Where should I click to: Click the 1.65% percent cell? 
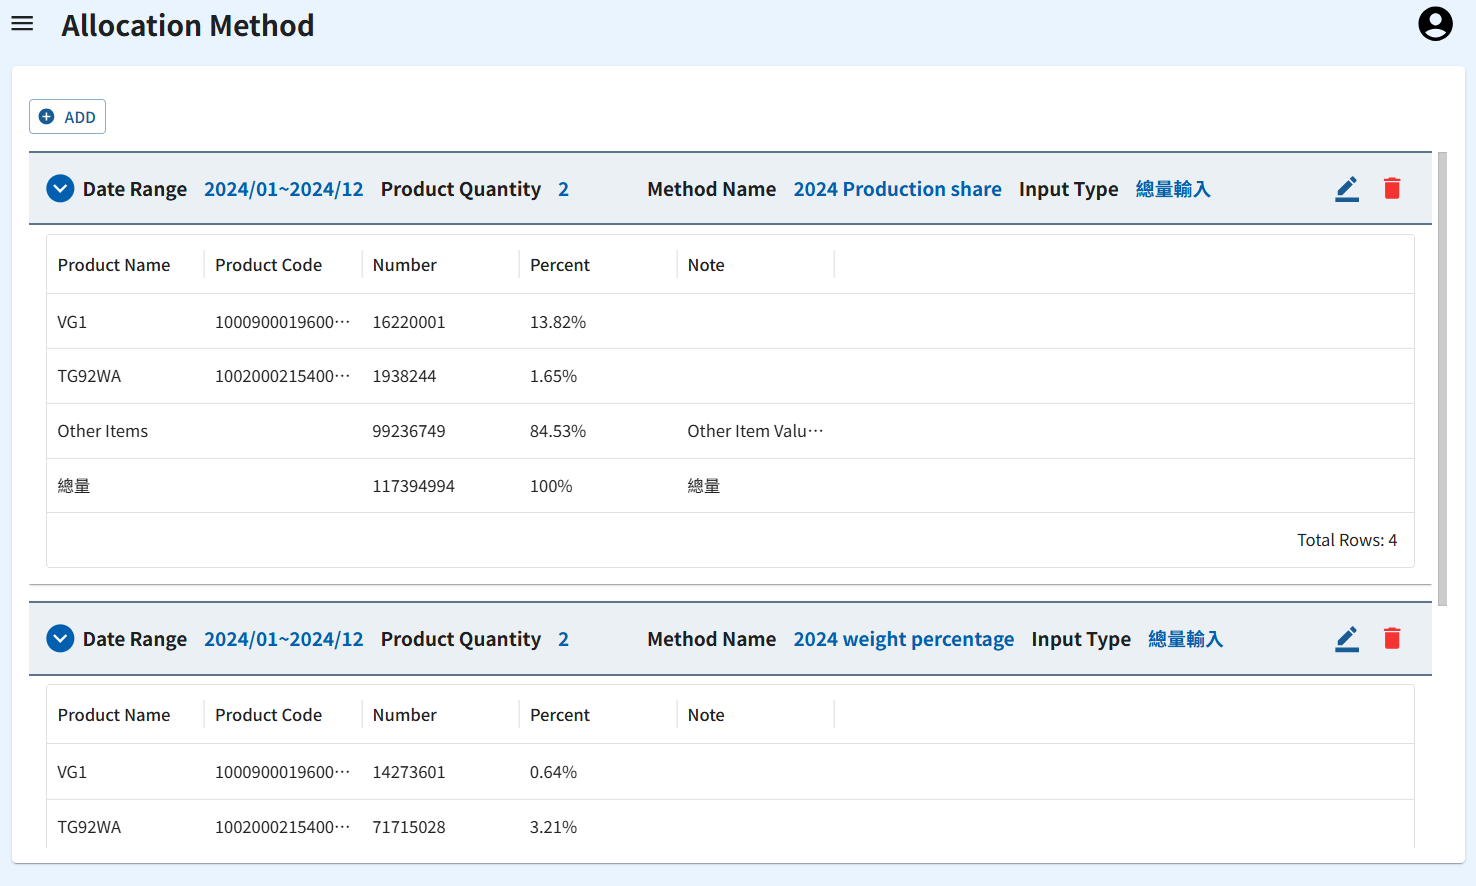tap(553, 376)
